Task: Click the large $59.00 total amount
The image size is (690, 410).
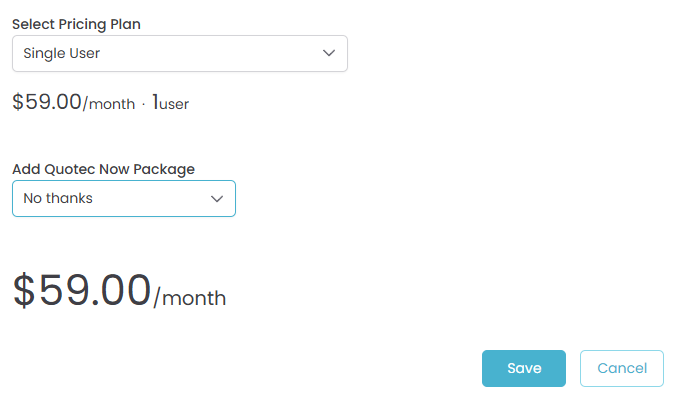Action: (81, 289)
